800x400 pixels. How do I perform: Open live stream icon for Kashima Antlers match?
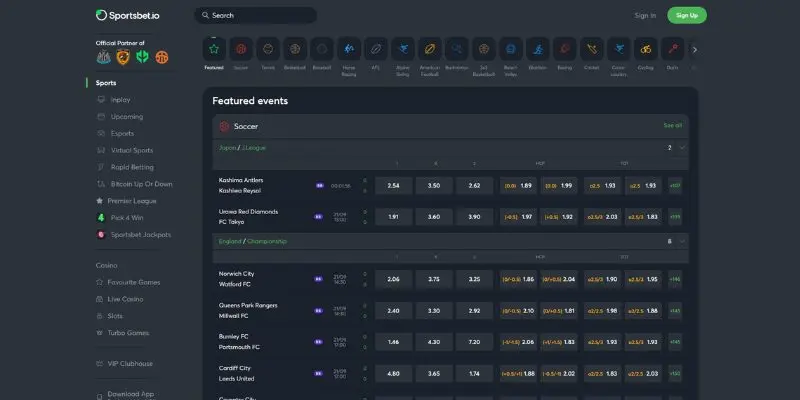click(319, 186)
